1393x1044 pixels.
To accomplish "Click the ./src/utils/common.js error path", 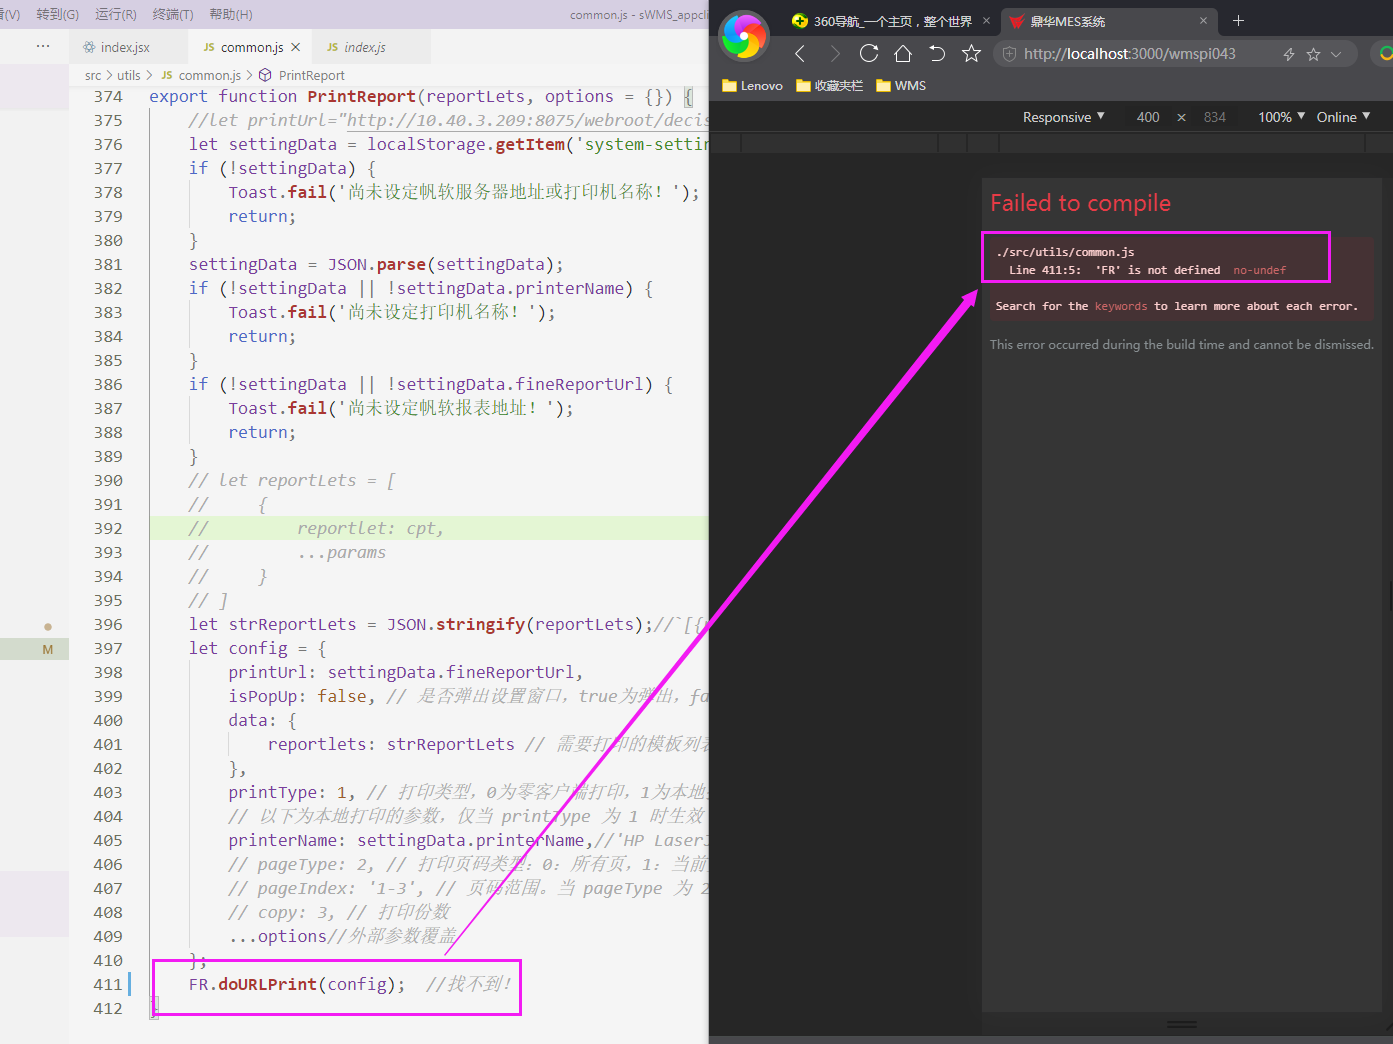I will coord(1065,252).
